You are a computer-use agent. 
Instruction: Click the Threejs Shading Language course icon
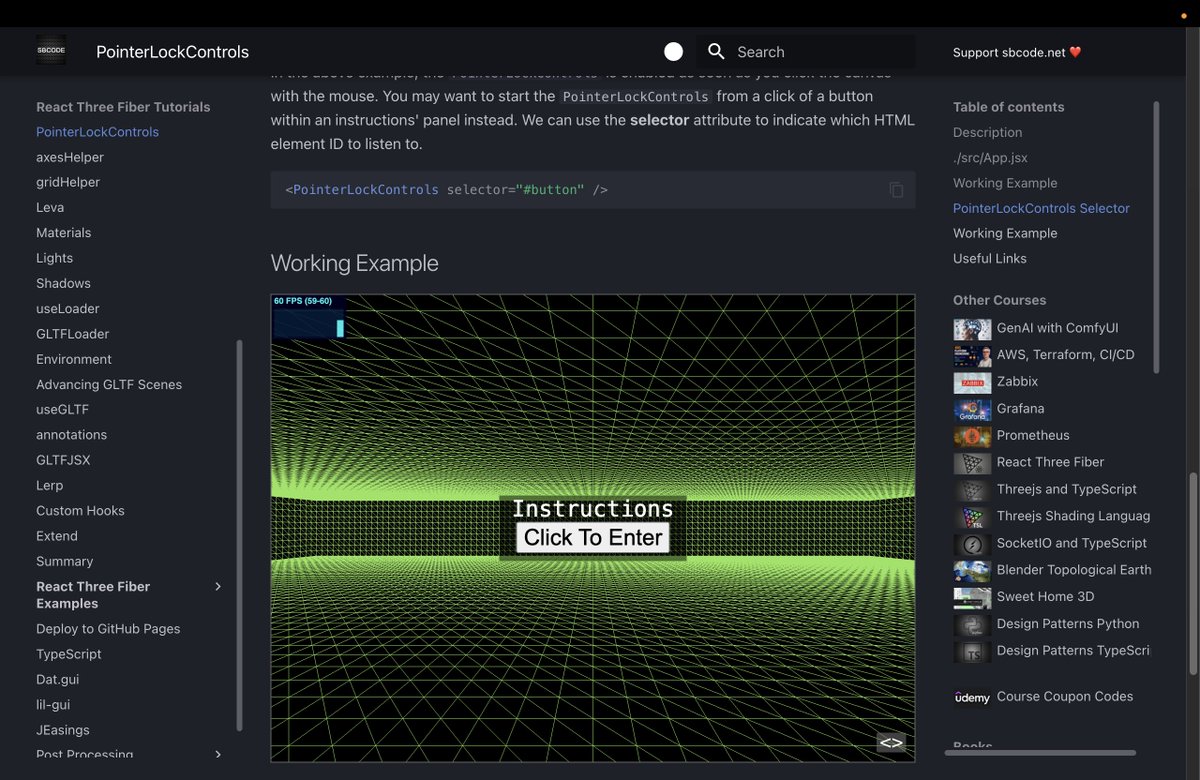click(x=972, y=517)
